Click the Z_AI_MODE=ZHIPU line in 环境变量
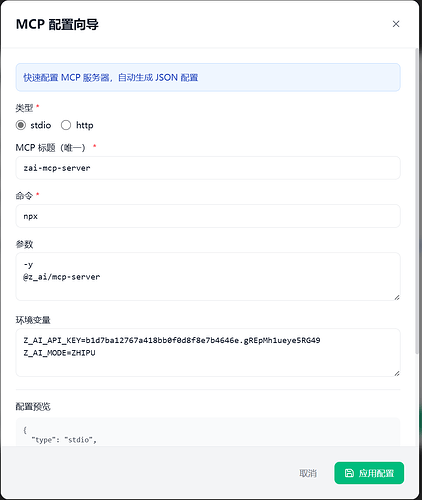Screen dimensions: 422x500 [59, 353]
